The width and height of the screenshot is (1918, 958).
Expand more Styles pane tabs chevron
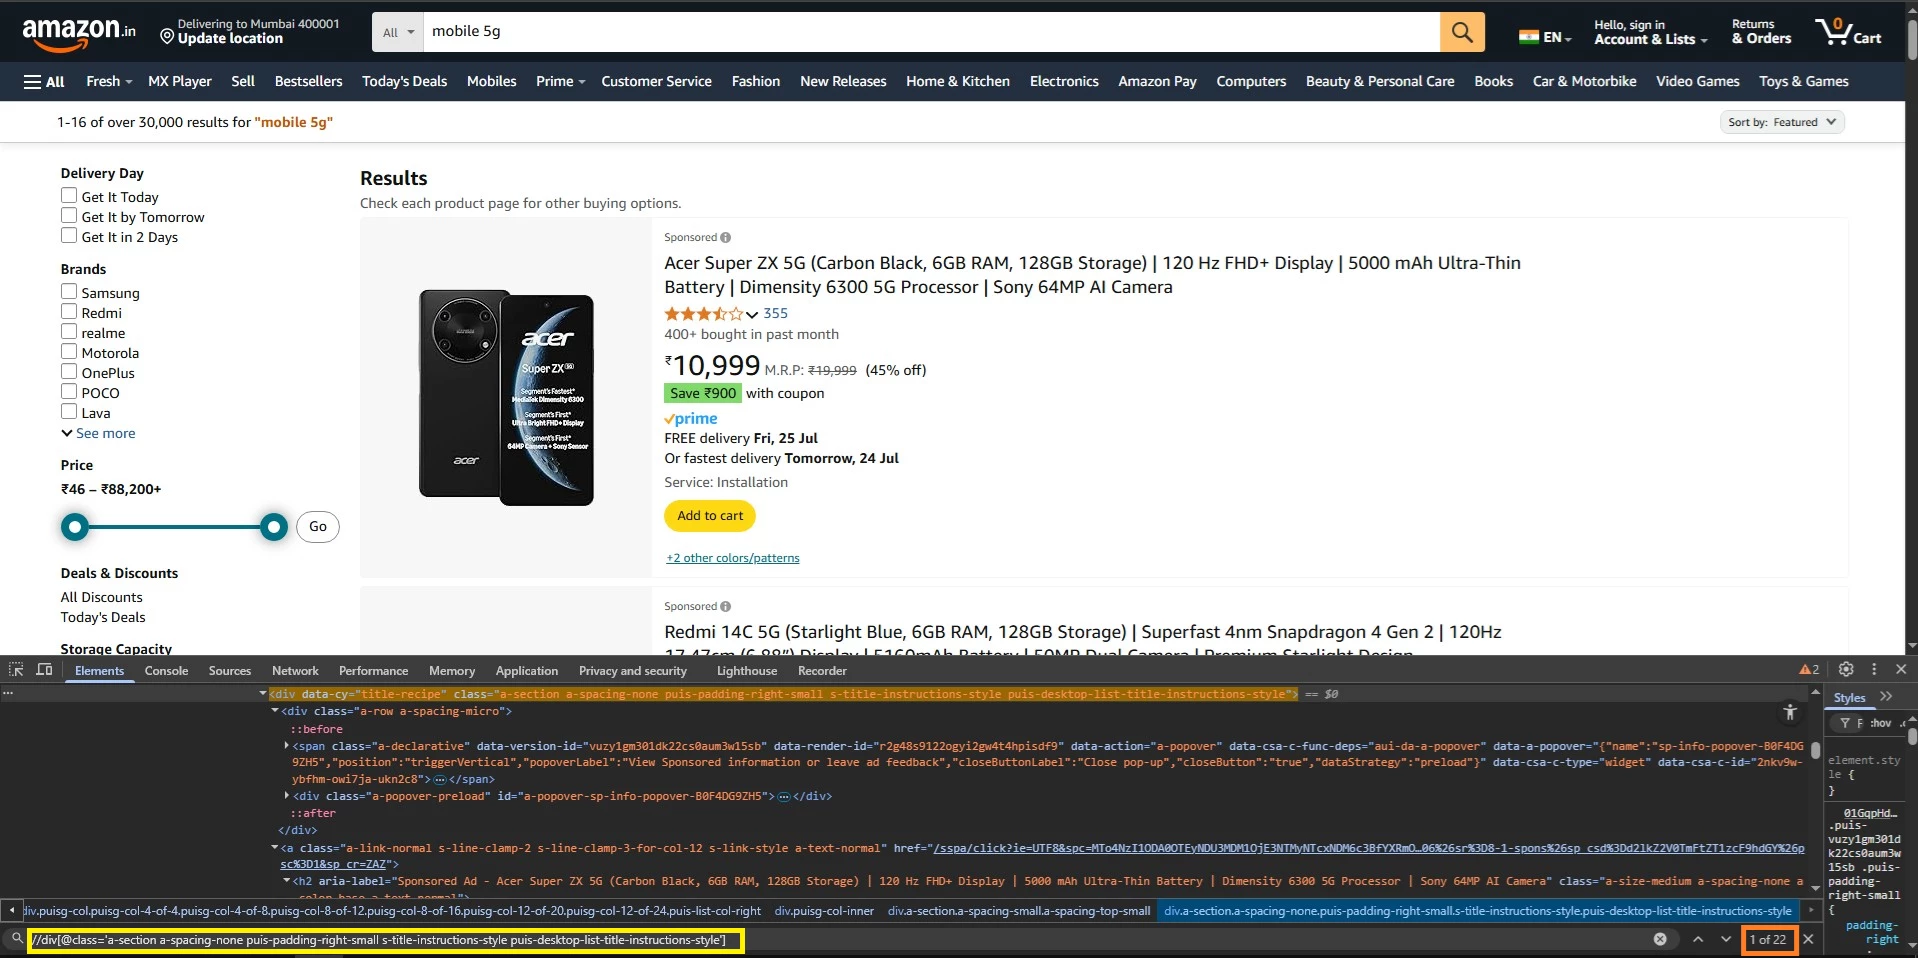pos(1886,697)
